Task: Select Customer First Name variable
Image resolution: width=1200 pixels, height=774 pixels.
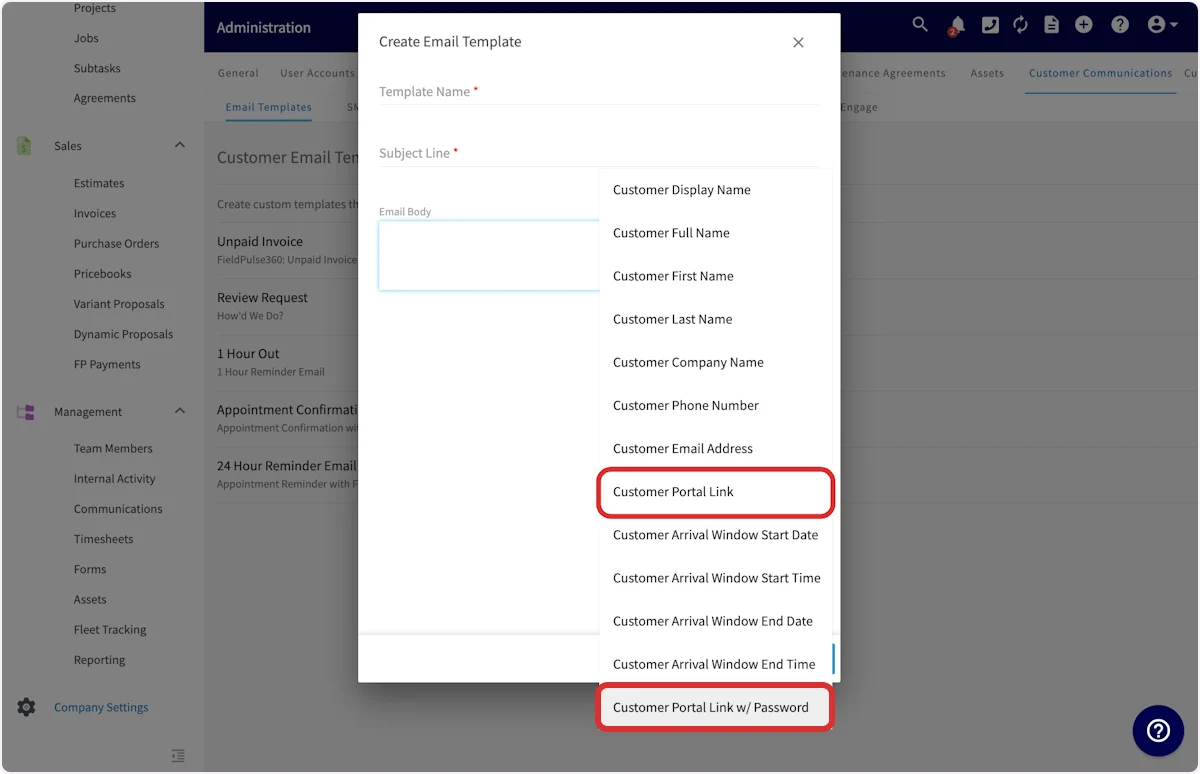Action: (715, 276)
